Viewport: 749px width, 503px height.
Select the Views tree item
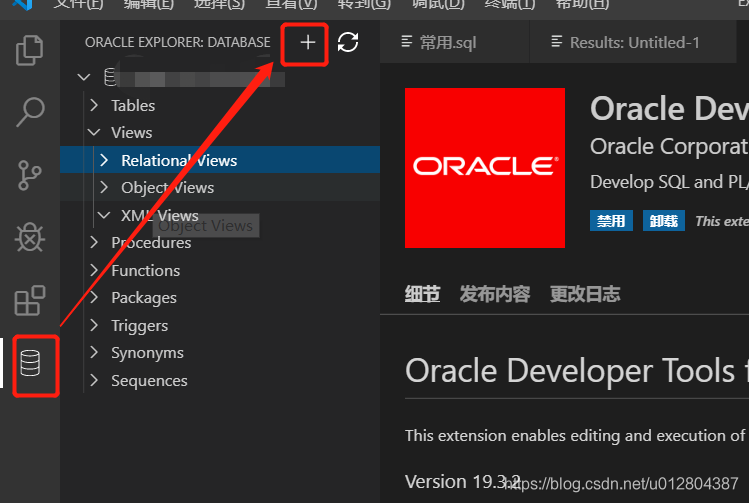tap(132, 132)
